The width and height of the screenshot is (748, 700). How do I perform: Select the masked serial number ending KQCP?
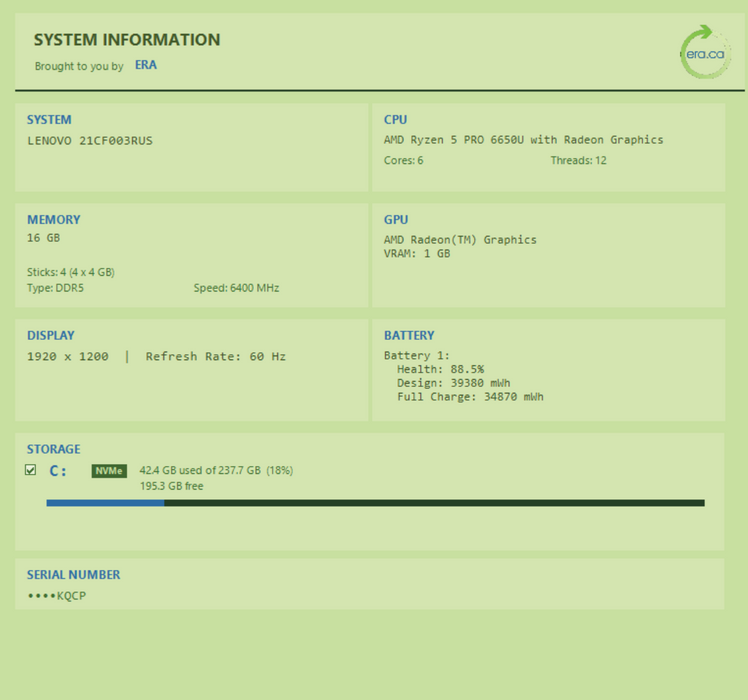[x=57, y=596]
